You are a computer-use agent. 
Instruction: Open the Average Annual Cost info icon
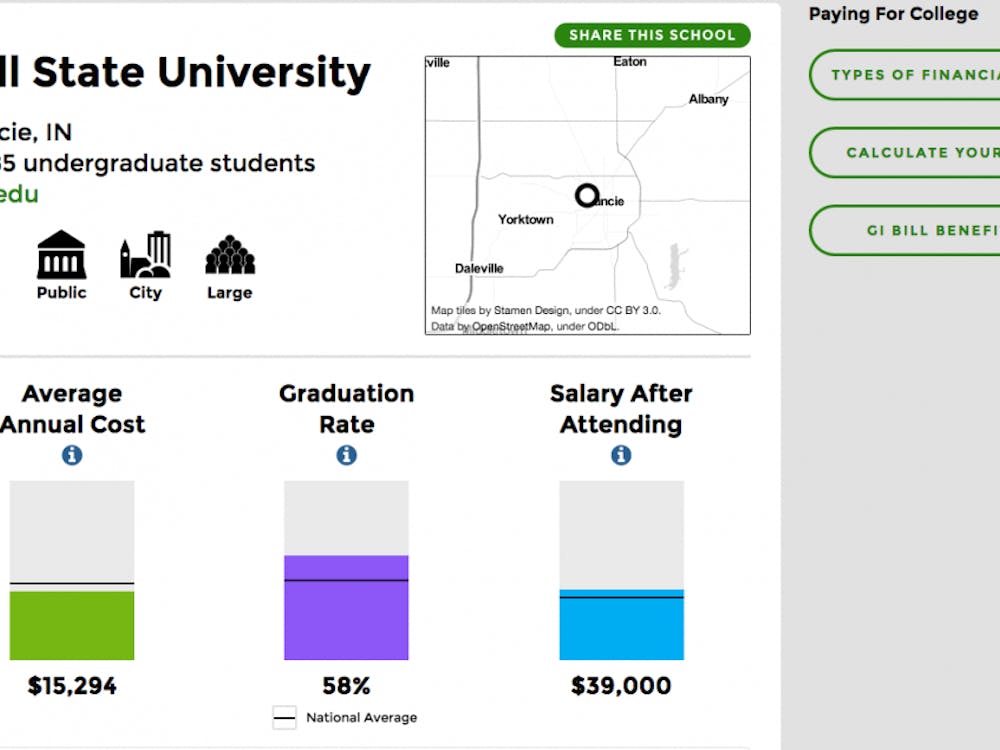(x=71, y=455)
